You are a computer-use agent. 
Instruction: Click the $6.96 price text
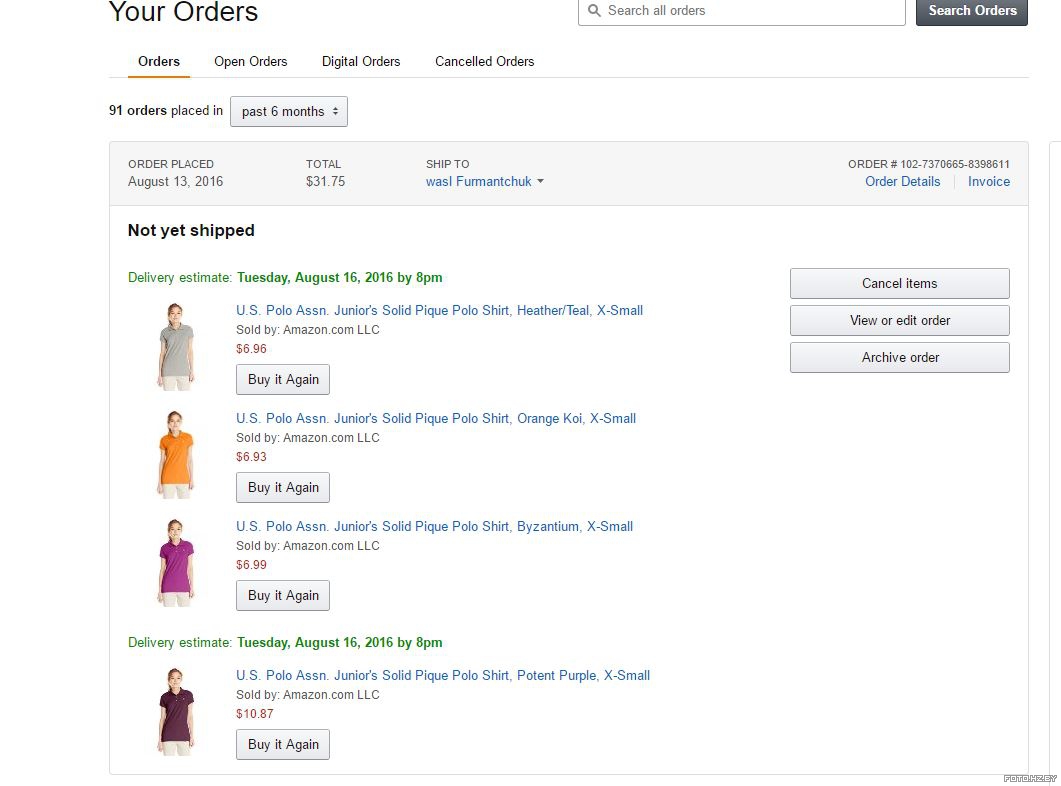251,349
